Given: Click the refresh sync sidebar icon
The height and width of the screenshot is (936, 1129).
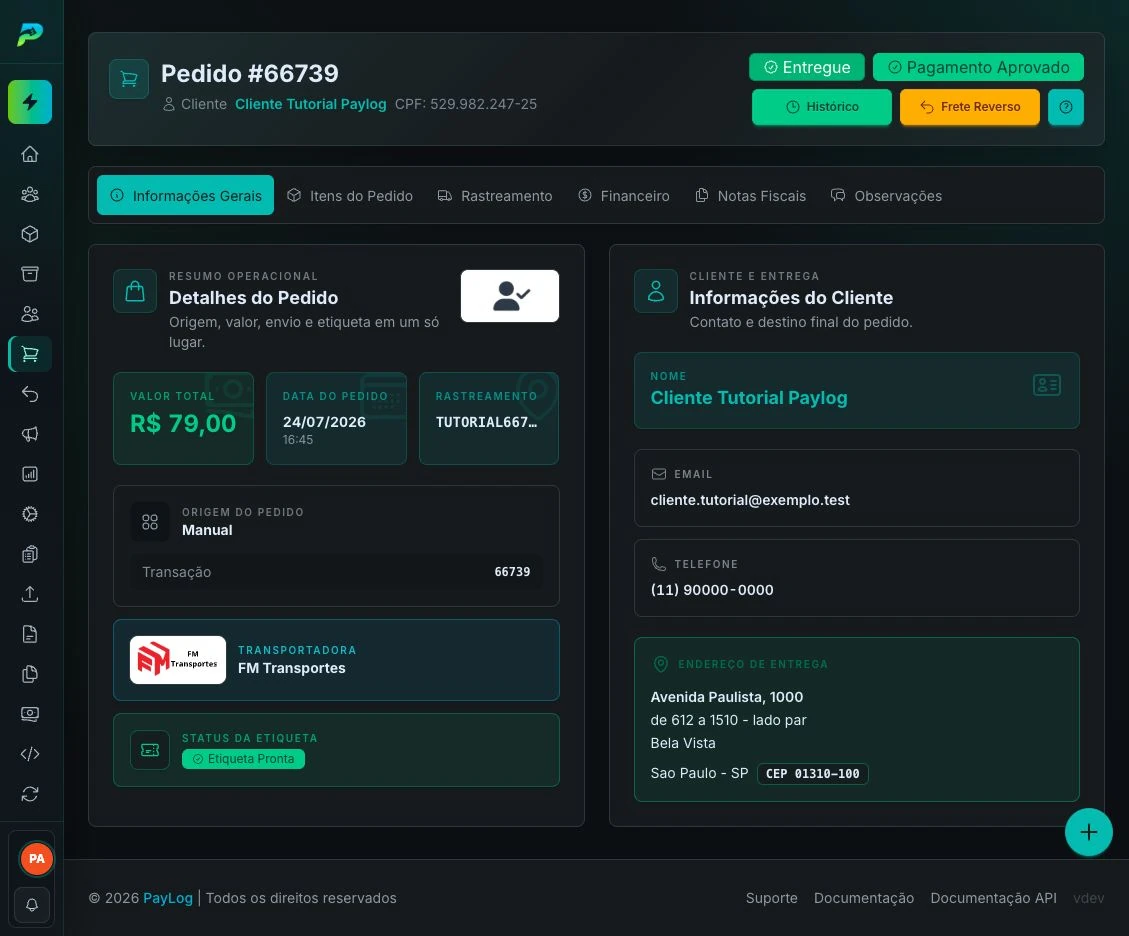Looking at the screenshot, I should 30,794.
